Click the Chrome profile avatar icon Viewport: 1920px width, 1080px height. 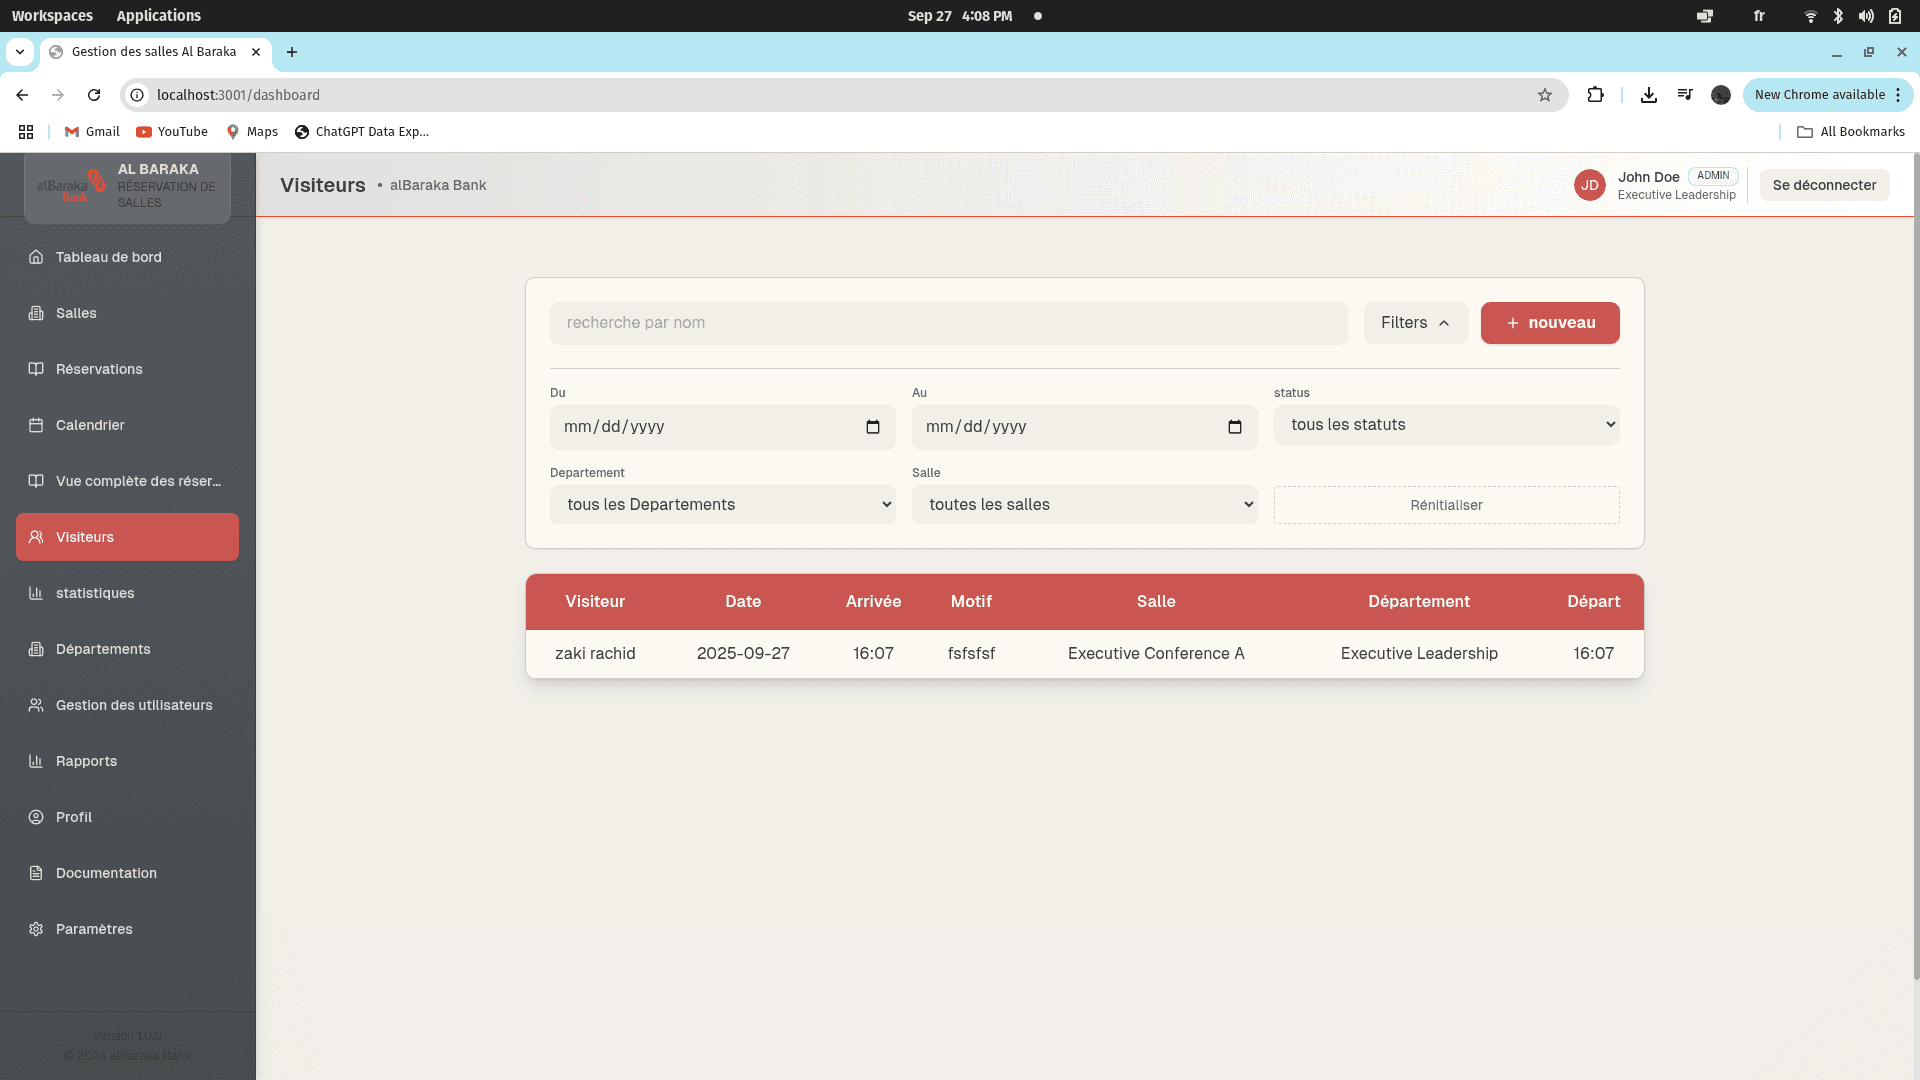[x=1721, y=95]
